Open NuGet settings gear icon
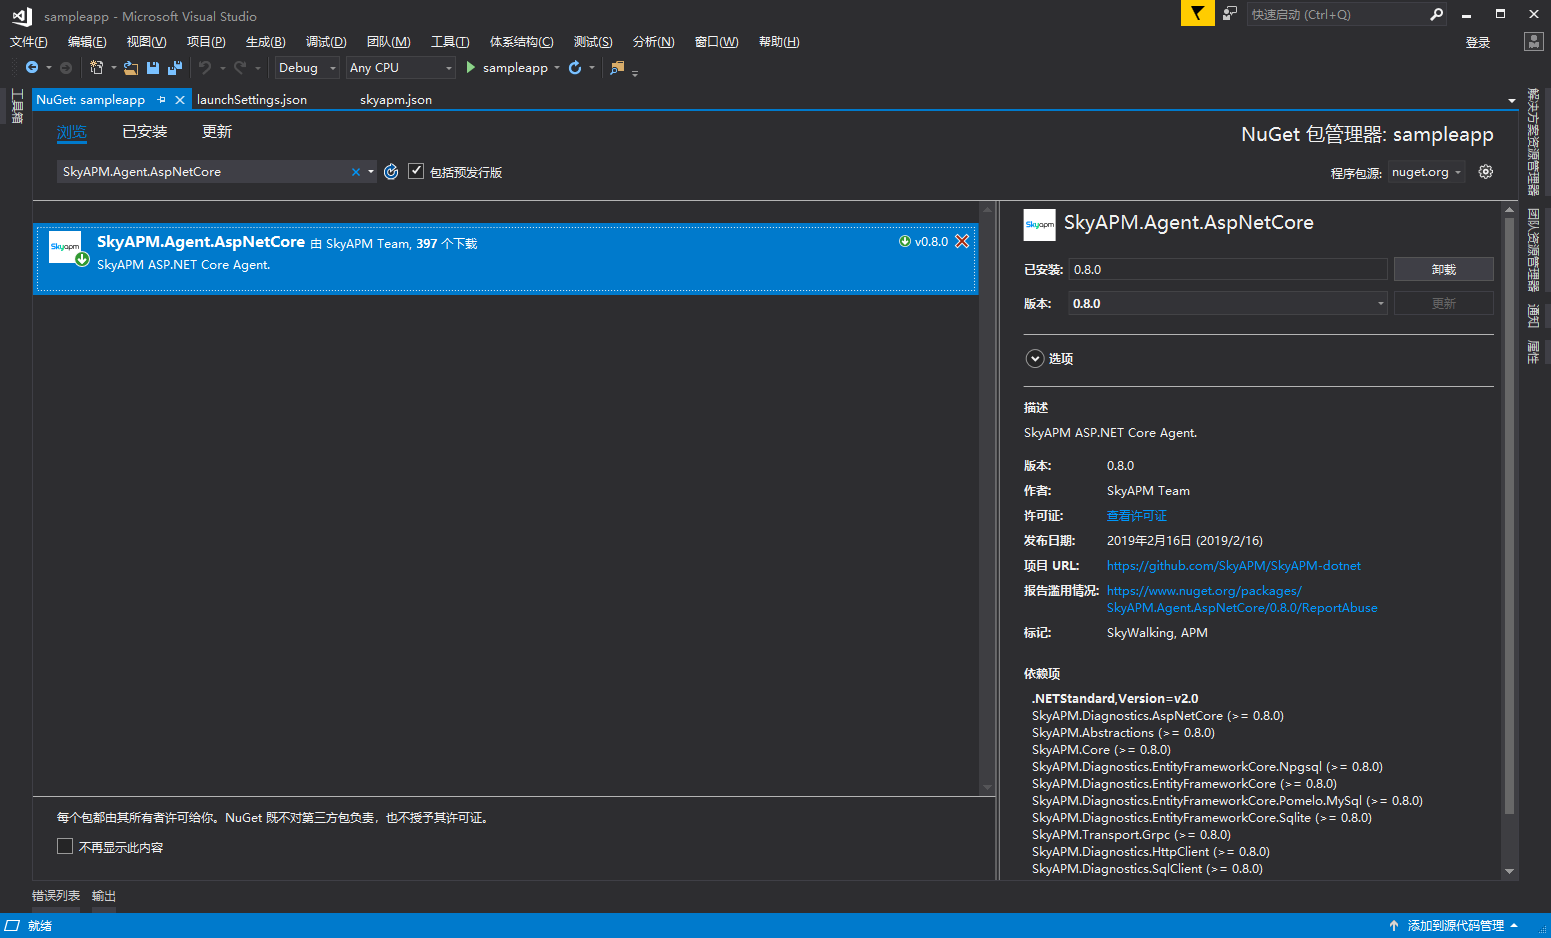This screenshot has height=938, width=1551. [x=1486, y=171]
